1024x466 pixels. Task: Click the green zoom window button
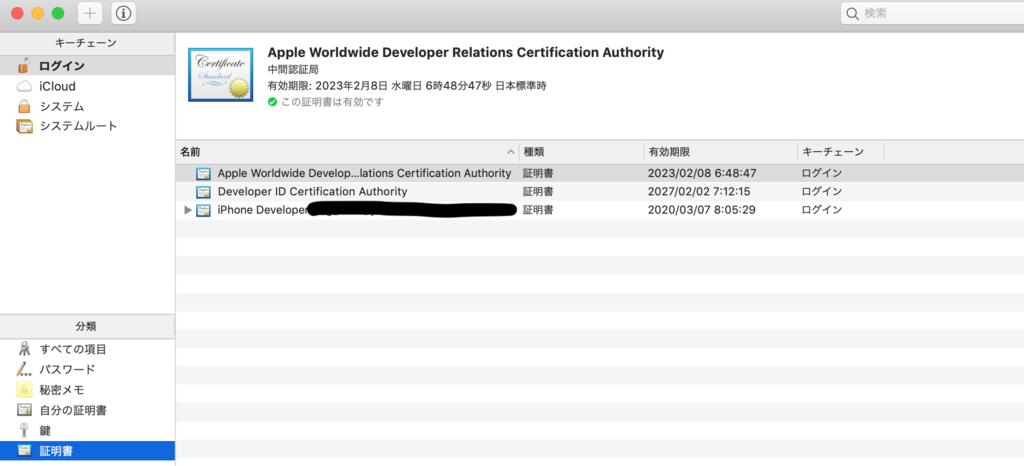point(58,13)
